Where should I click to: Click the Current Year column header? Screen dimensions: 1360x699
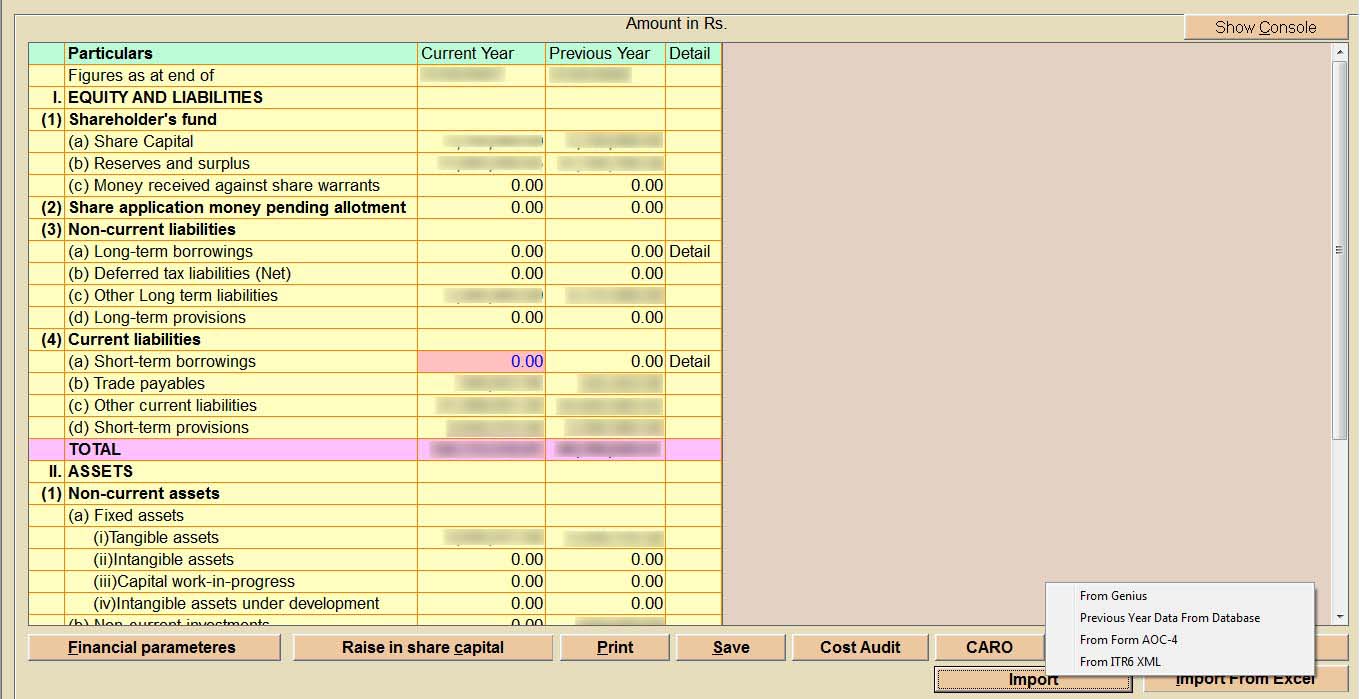481,54
